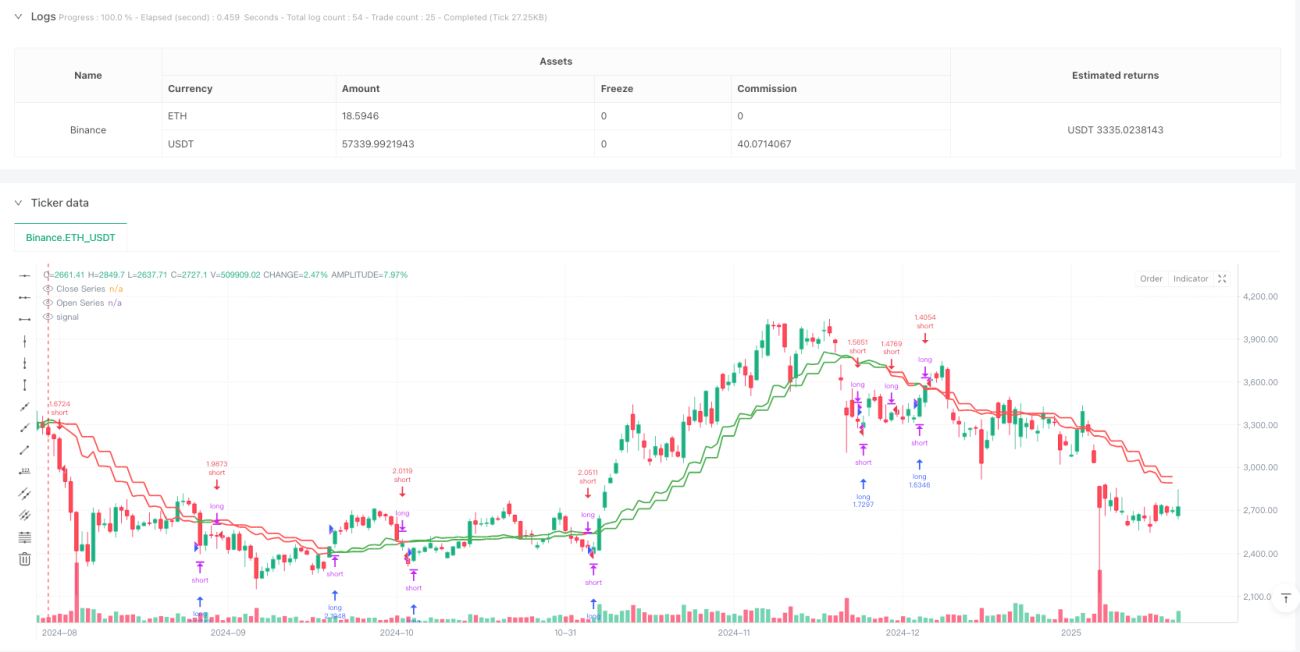This screenshot has height=652, width=1300.
Task: Switch to the Binance.ETH_USDT tab
Action: click(71, 238)
